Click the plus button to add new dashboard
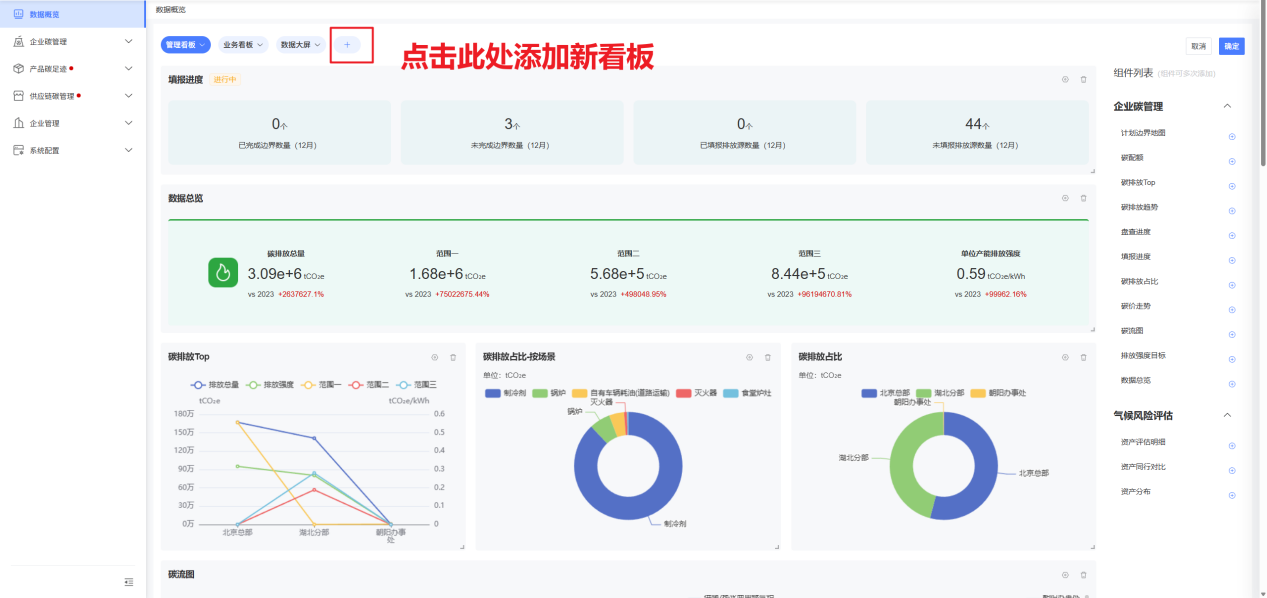Screen dimensions: 1267x598 point(347,45)
